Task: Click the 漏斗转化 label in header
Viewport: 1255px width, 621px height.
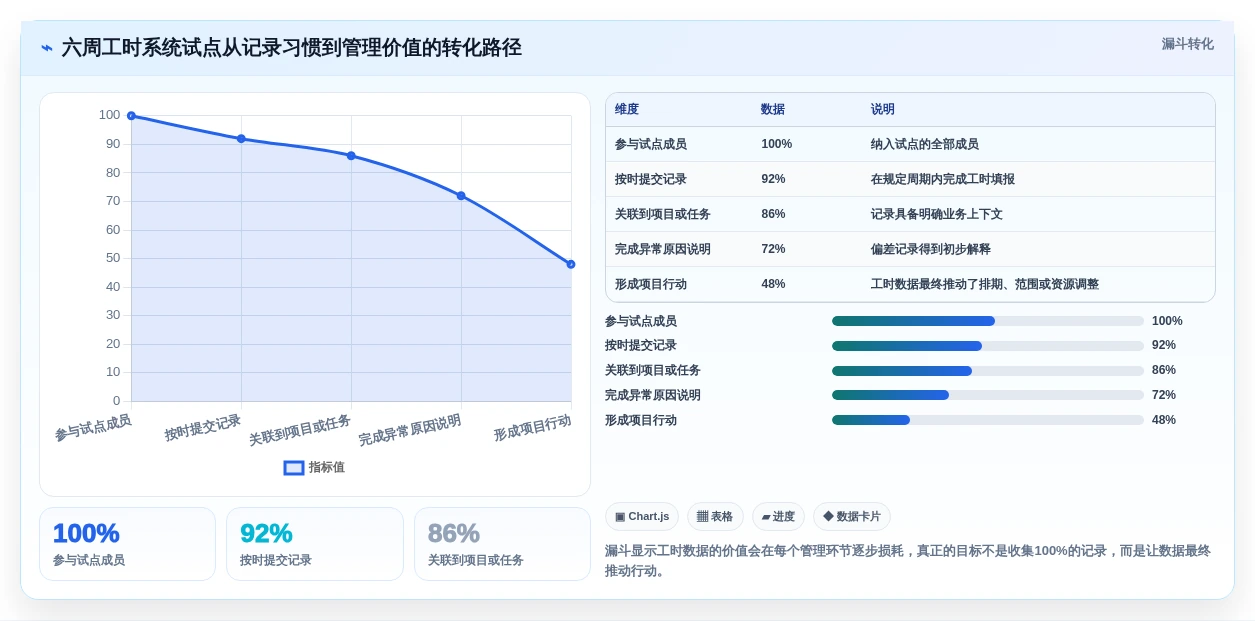Action: tap(1187, 44)
